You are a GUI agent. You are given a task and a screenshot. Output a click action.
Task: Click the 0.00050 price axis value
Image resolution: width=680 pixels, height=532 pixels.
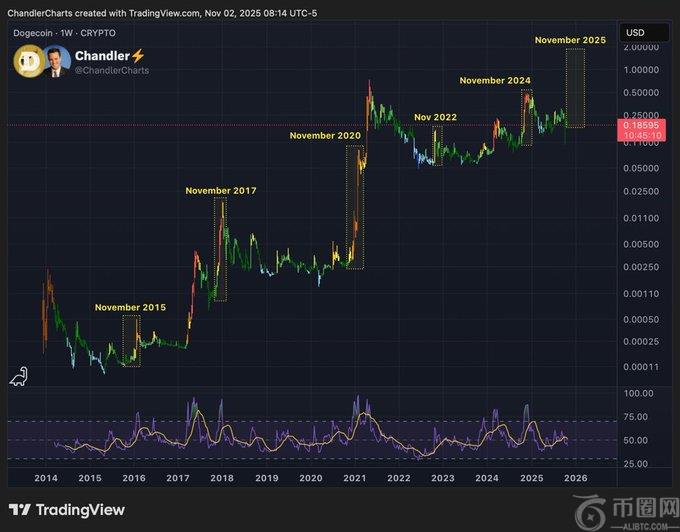(x=641, y=319)
